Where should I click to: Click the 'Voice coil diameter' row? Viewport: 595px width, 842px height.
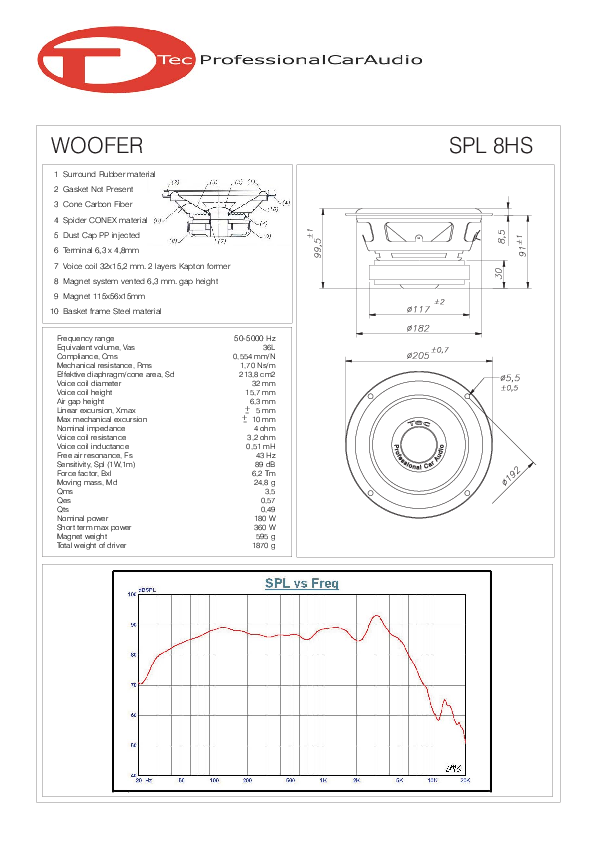point(166,383)
